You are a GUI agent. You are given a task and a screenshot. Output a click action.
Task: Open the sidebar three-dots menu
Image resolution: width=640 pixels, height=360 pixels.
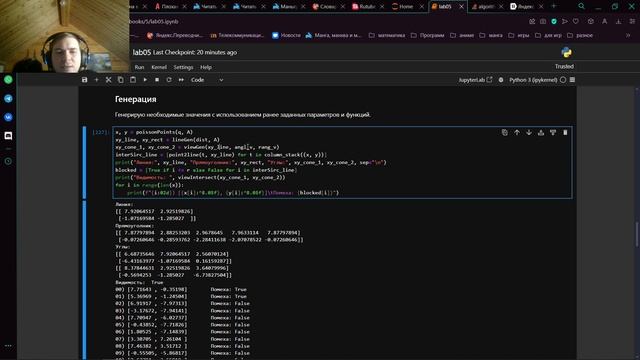[x=8, y=346]
